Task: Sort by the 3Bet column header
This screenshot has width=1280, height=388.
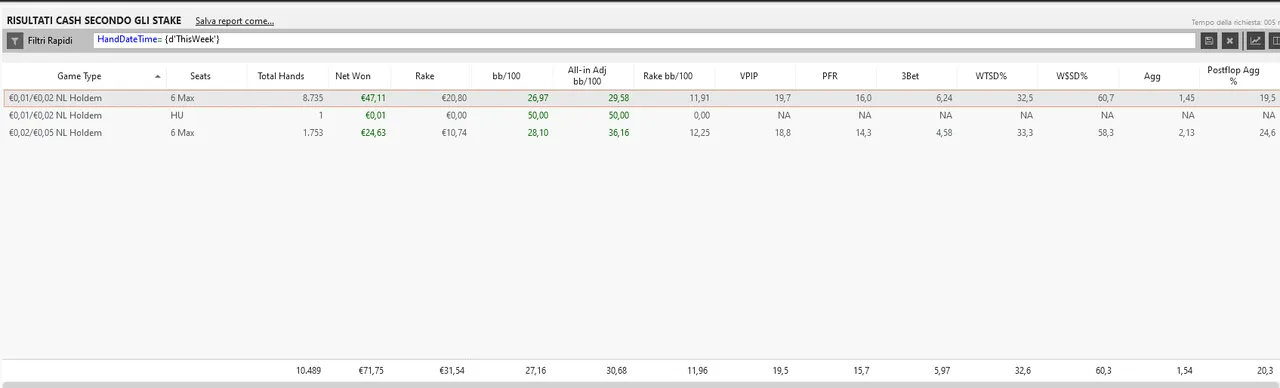Action: pos(910,76)
